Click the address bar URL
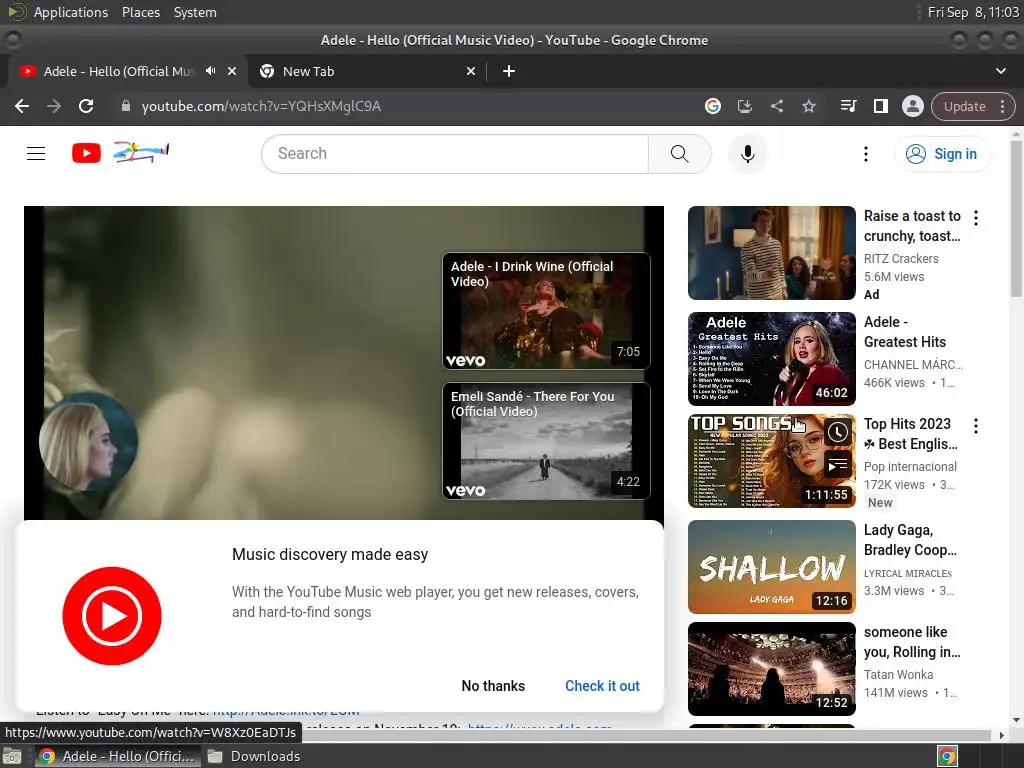This screenshot has height=768, width=1024. pos(261,106)
